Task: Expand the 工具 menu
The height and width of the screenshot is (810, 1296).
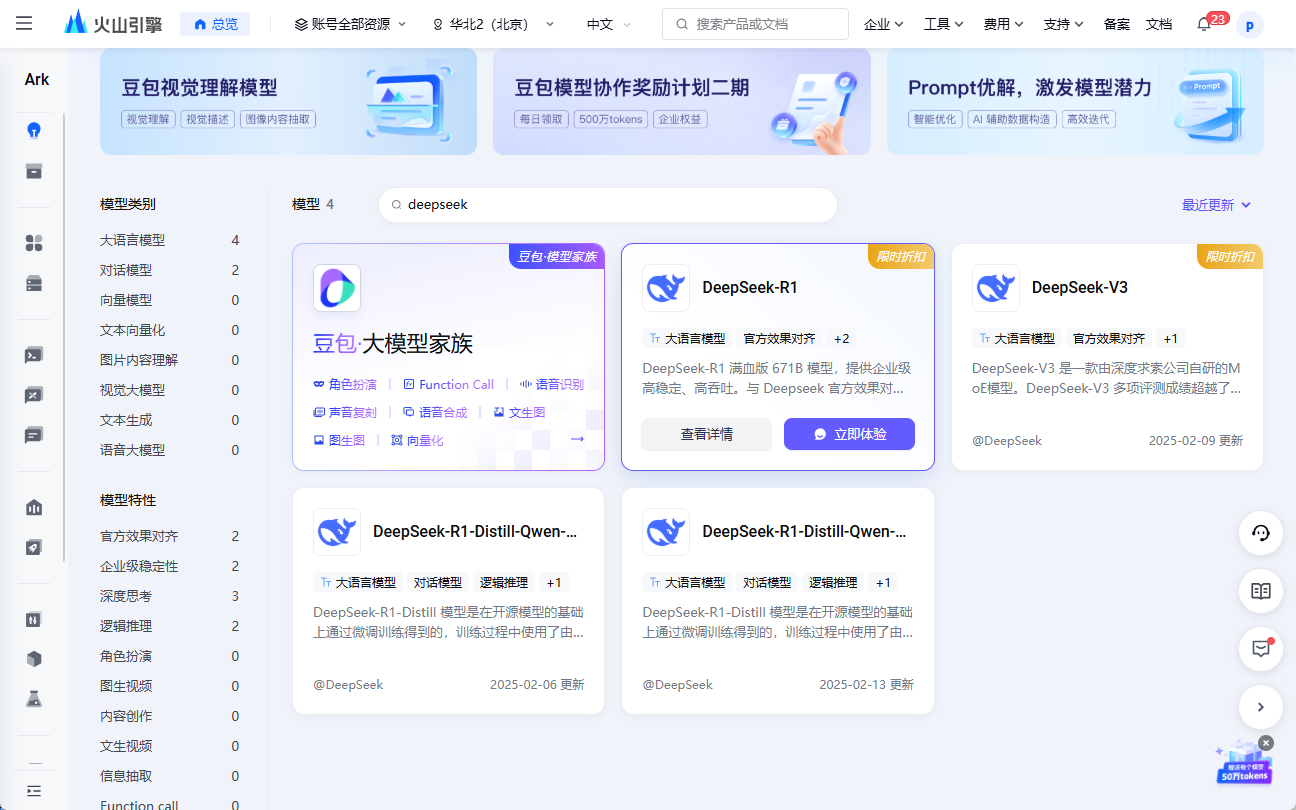Action: (x=943, y=24)
